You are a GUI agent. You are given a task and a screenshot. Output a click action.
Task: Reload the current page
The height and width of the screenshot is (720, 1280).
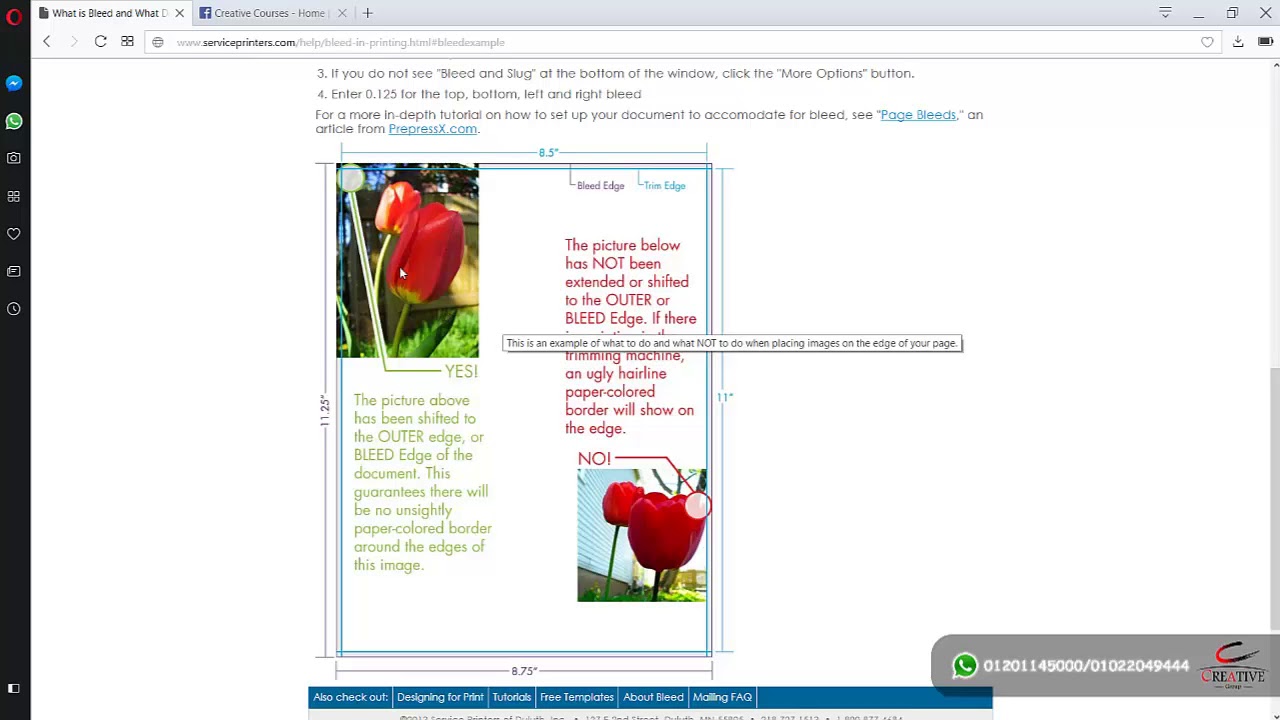(x=100, y=42)
